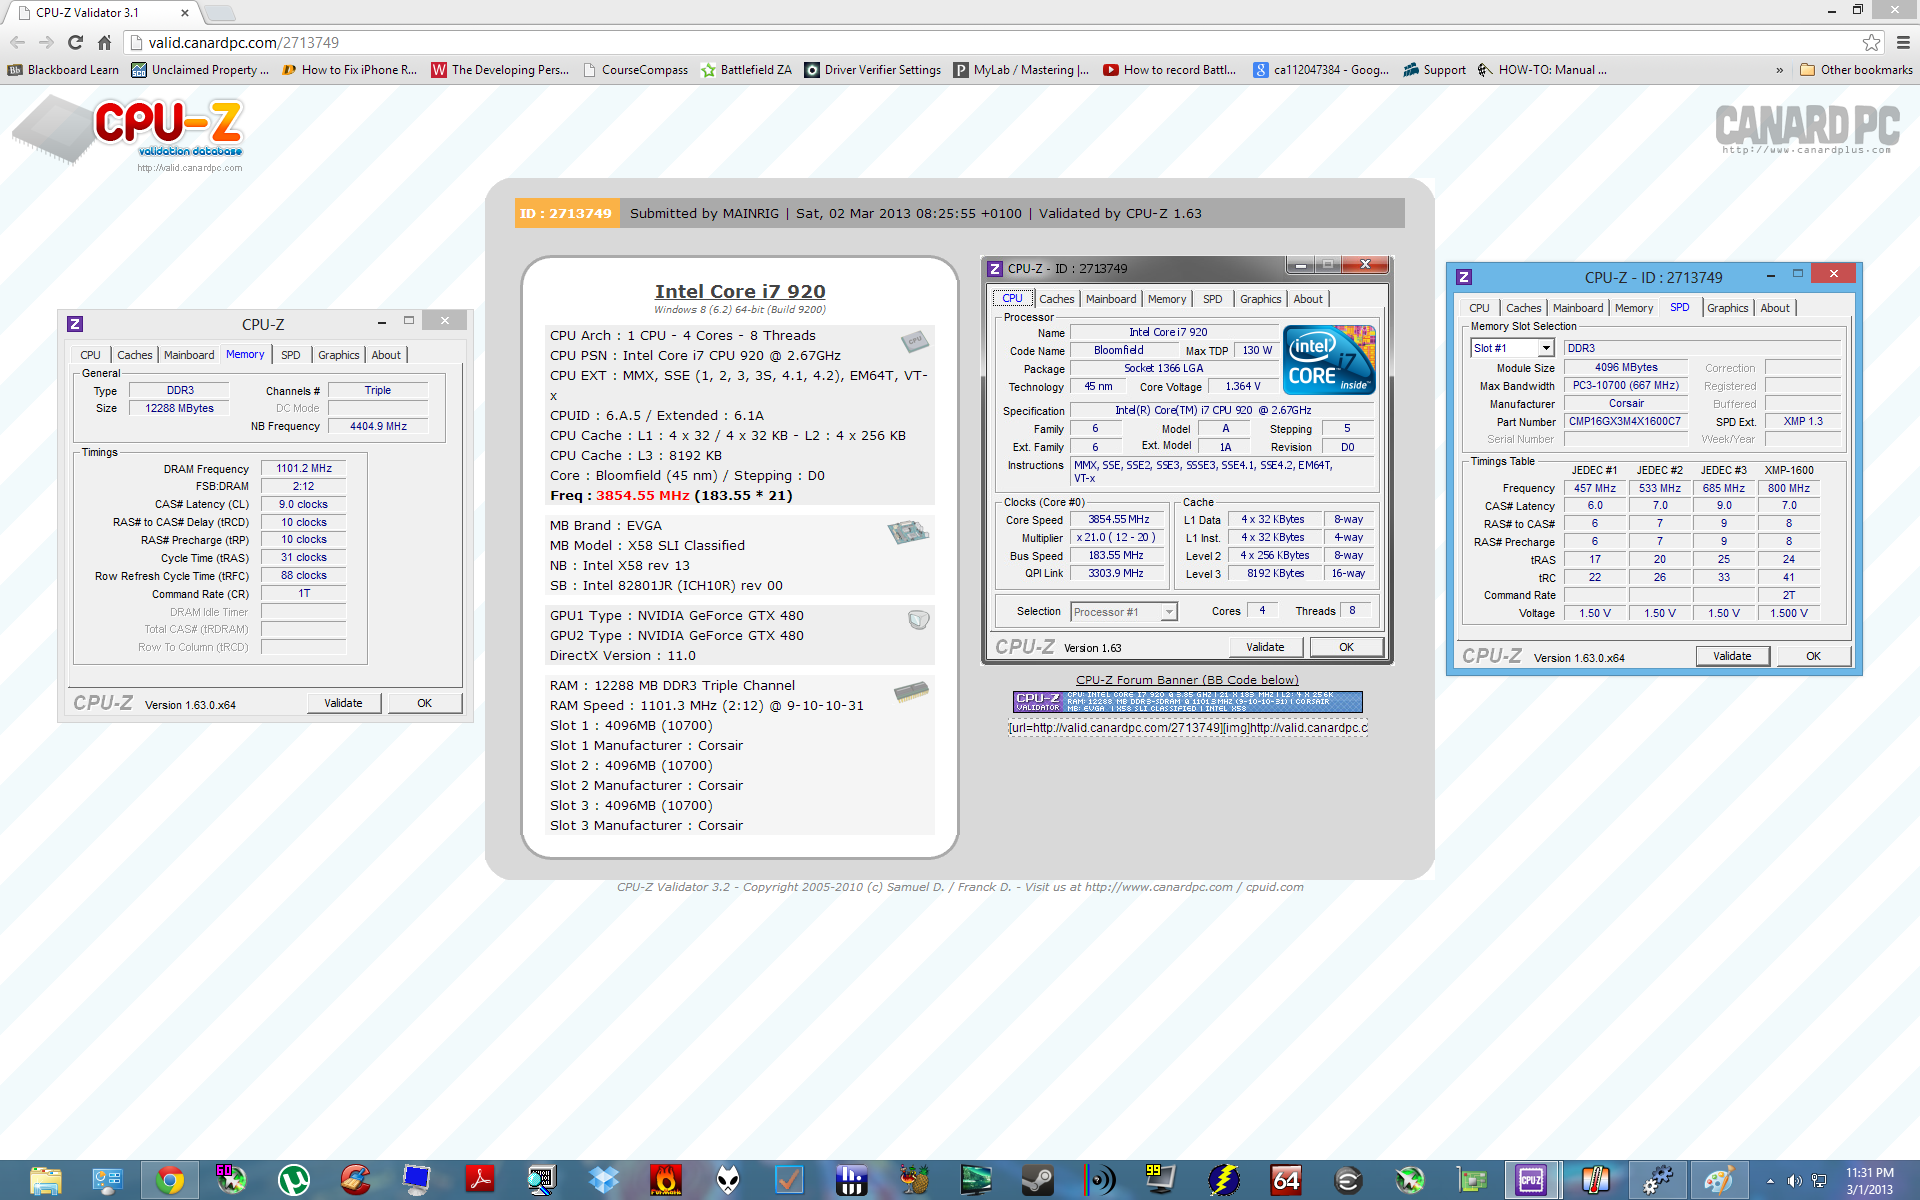
Task: Launch FurMark from the taskbar
Action: pos(665,1180)
